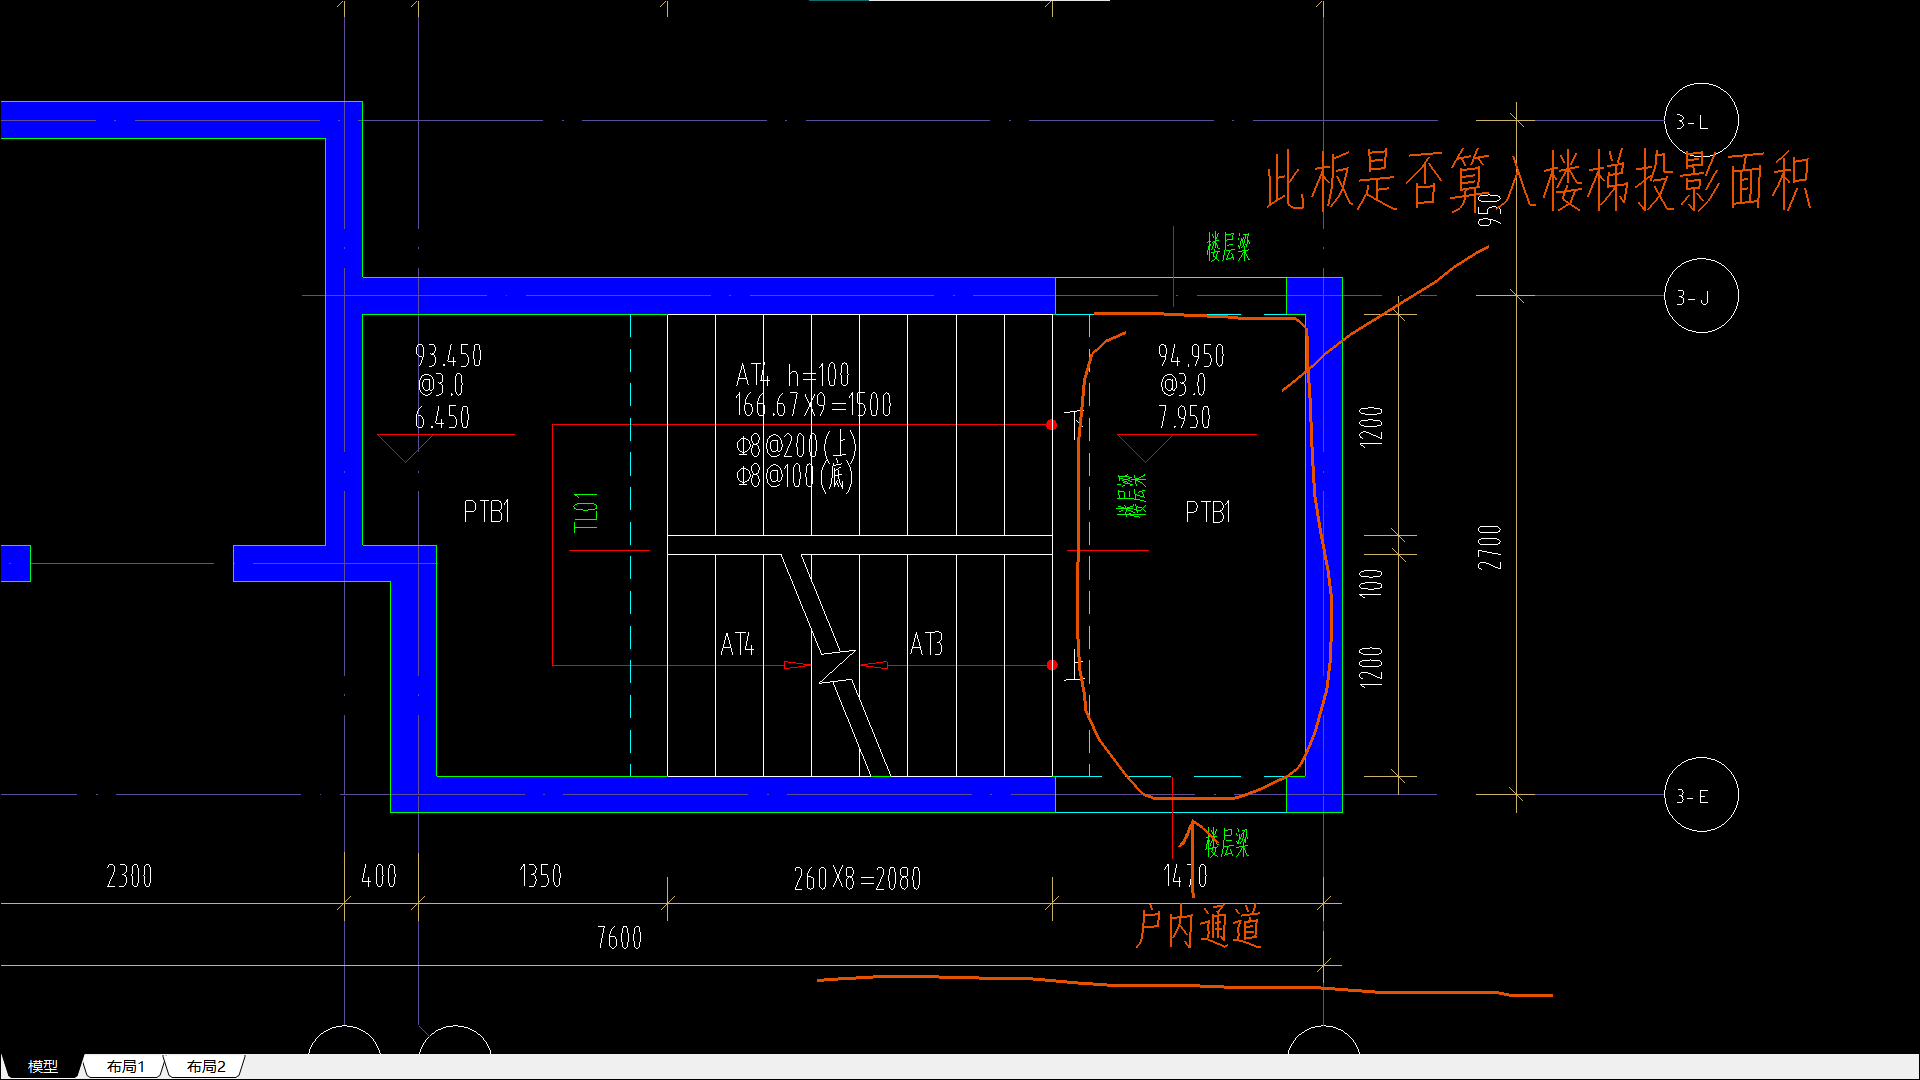This screenshot has height=1080, width=1920.
Task: Click the bottom green 楼层梁 label
Action: 1227,843
